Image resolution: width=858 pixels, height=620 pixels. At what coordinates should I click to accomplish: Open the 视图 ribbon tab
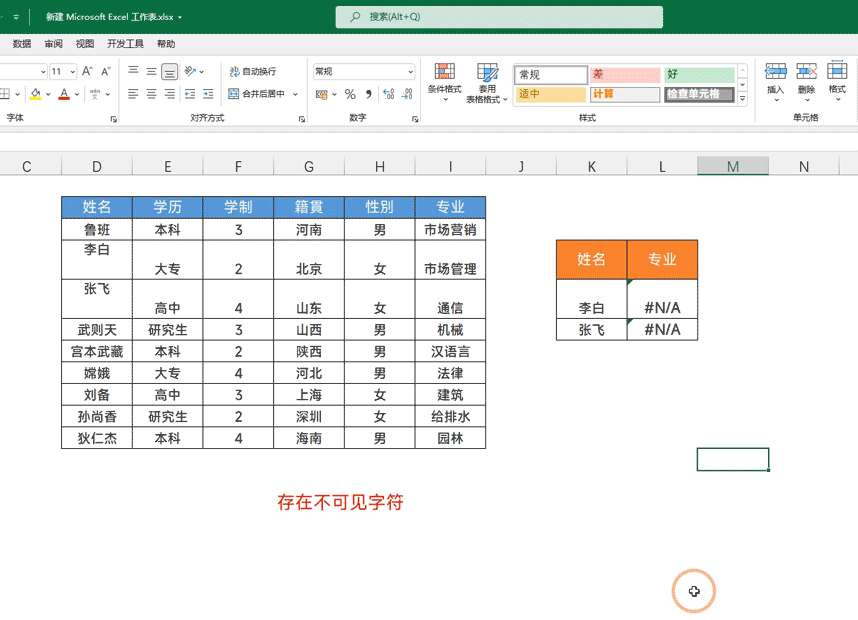point(85,44)
